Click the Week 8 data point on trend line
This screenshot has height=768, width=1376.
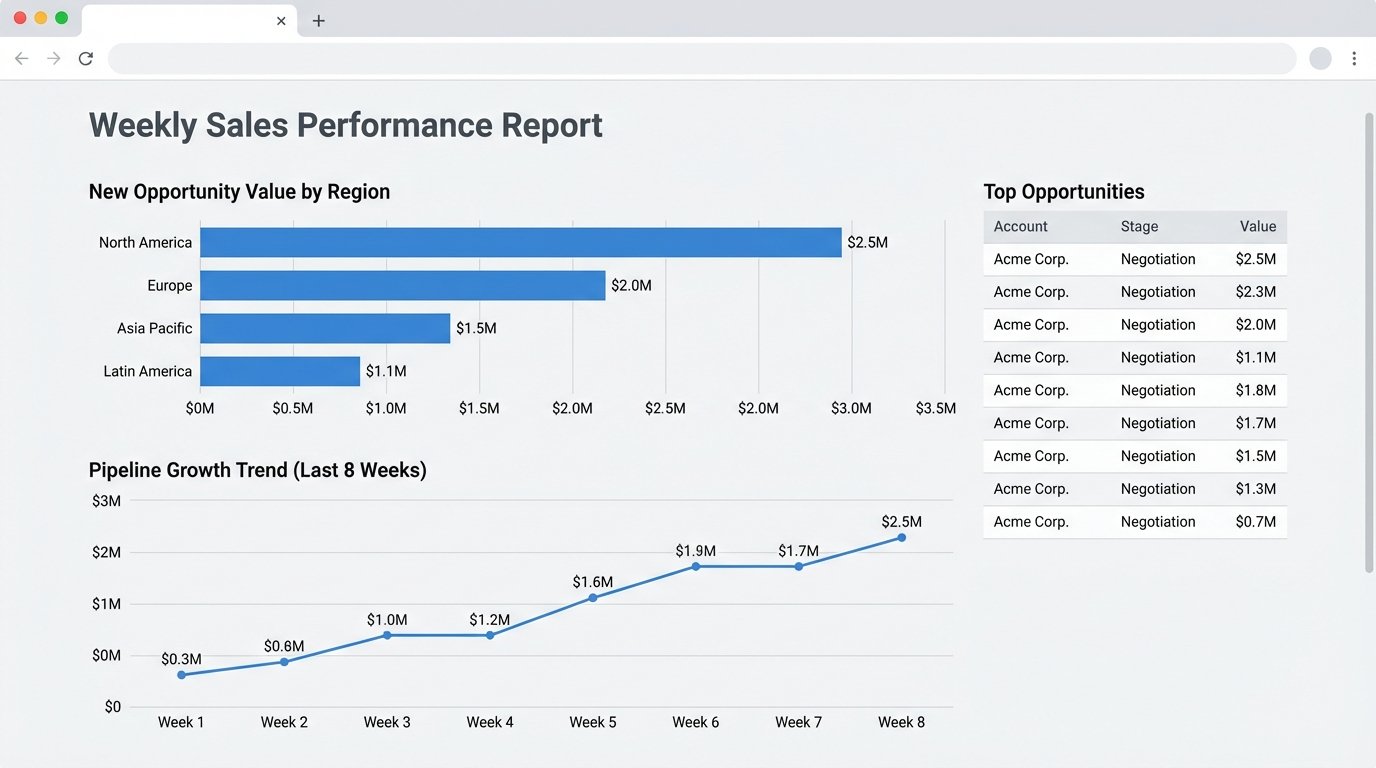click(901, 537)
